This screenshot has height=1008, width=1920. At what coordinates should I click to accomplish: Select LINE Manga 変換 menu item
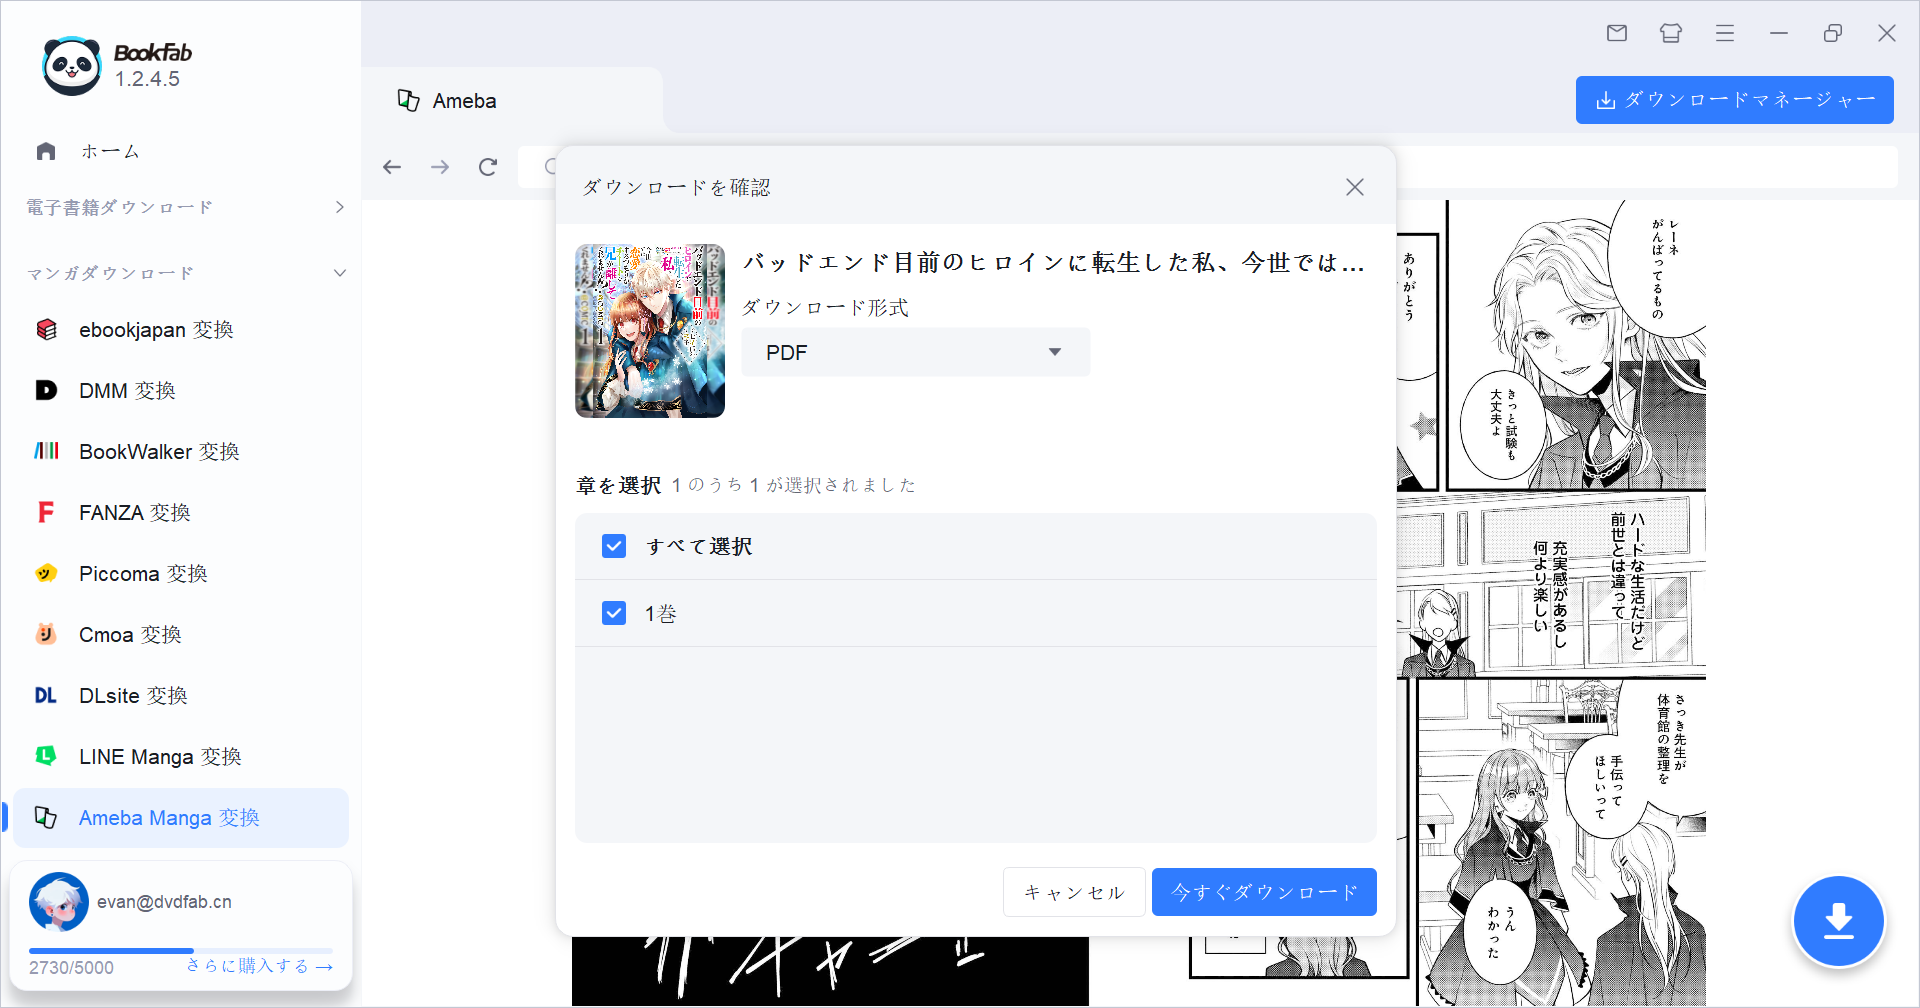coord(181,756)
